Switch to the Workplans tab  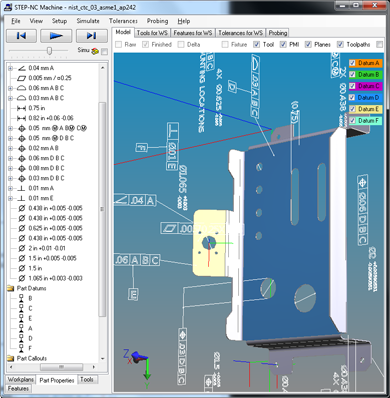click(x=21, y=380)
